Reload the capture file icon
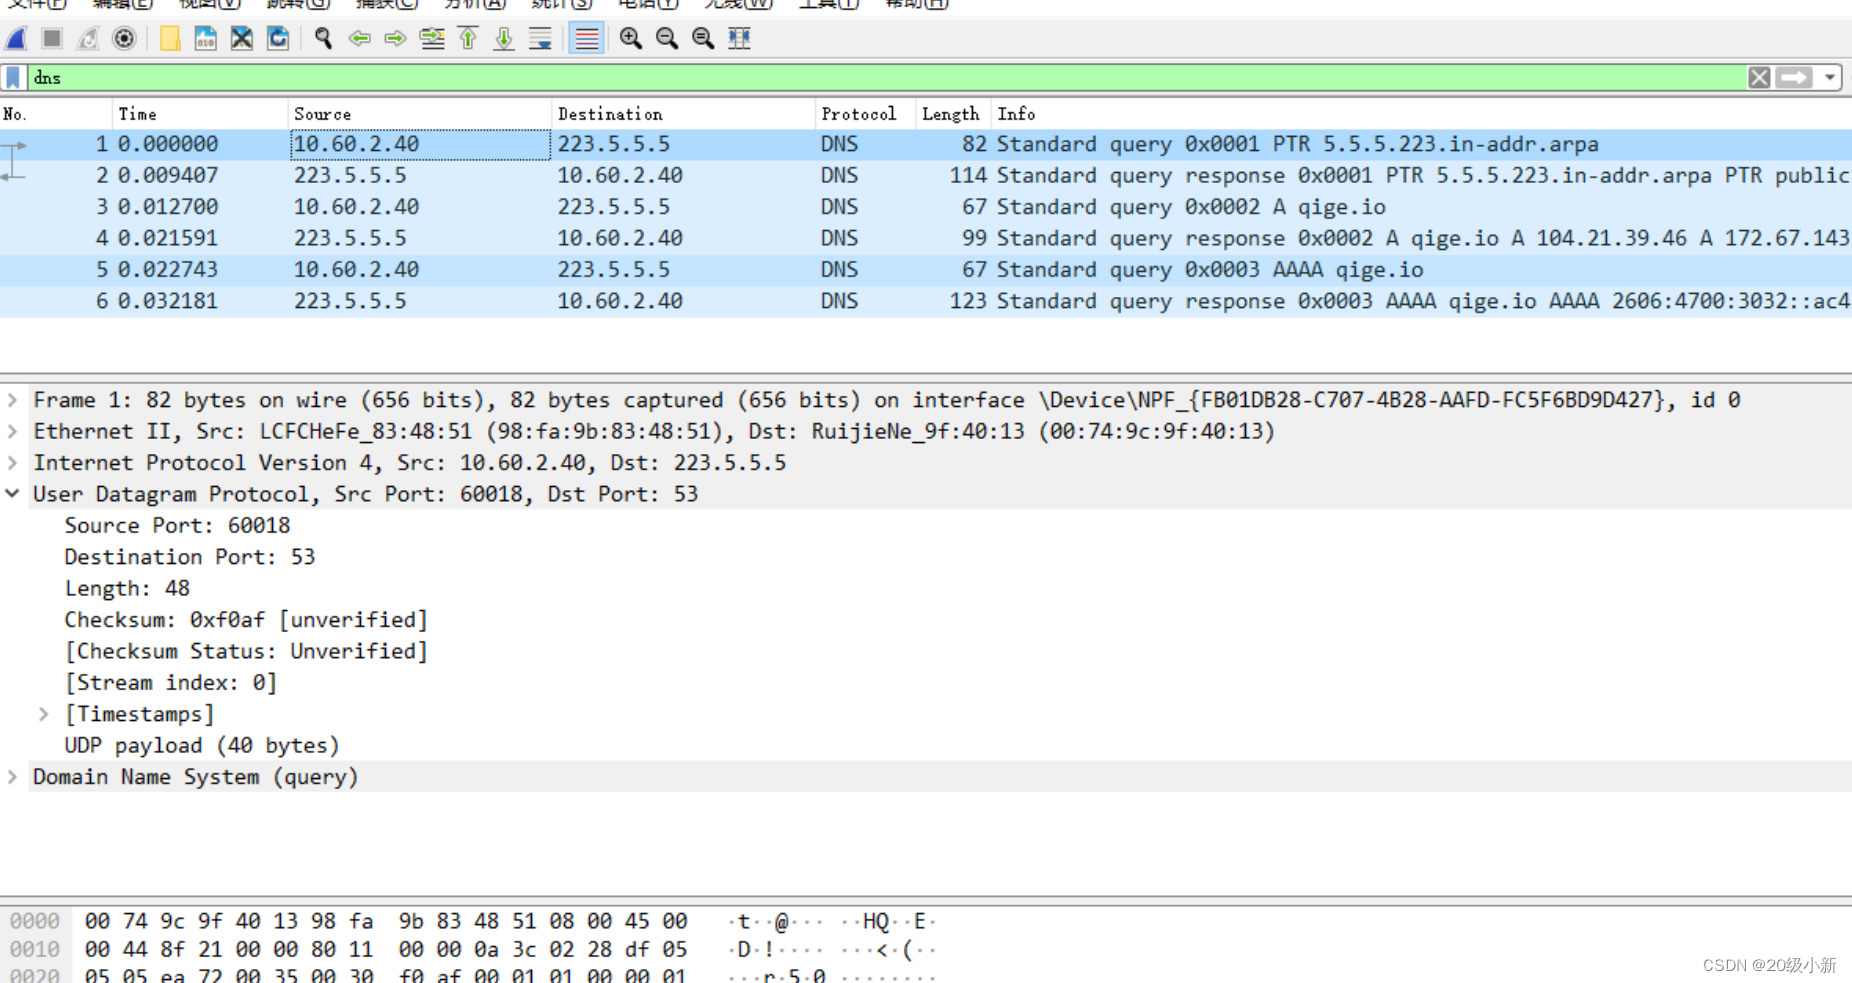Image resolution: width=1852 pixels, height=983 pixels. point(278,39)
